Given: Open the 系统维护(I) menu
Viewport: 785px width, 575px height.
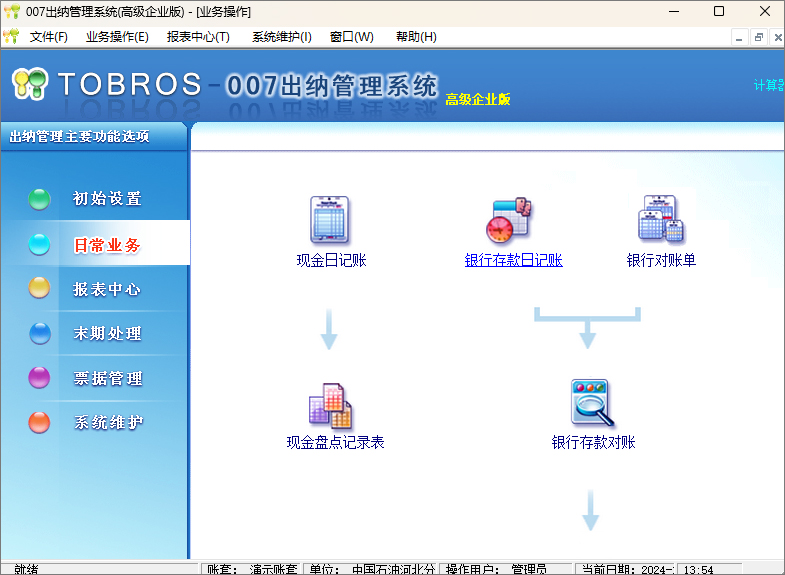Looking at the screenshot, I should pyautogui.click(x=282, y=37).
